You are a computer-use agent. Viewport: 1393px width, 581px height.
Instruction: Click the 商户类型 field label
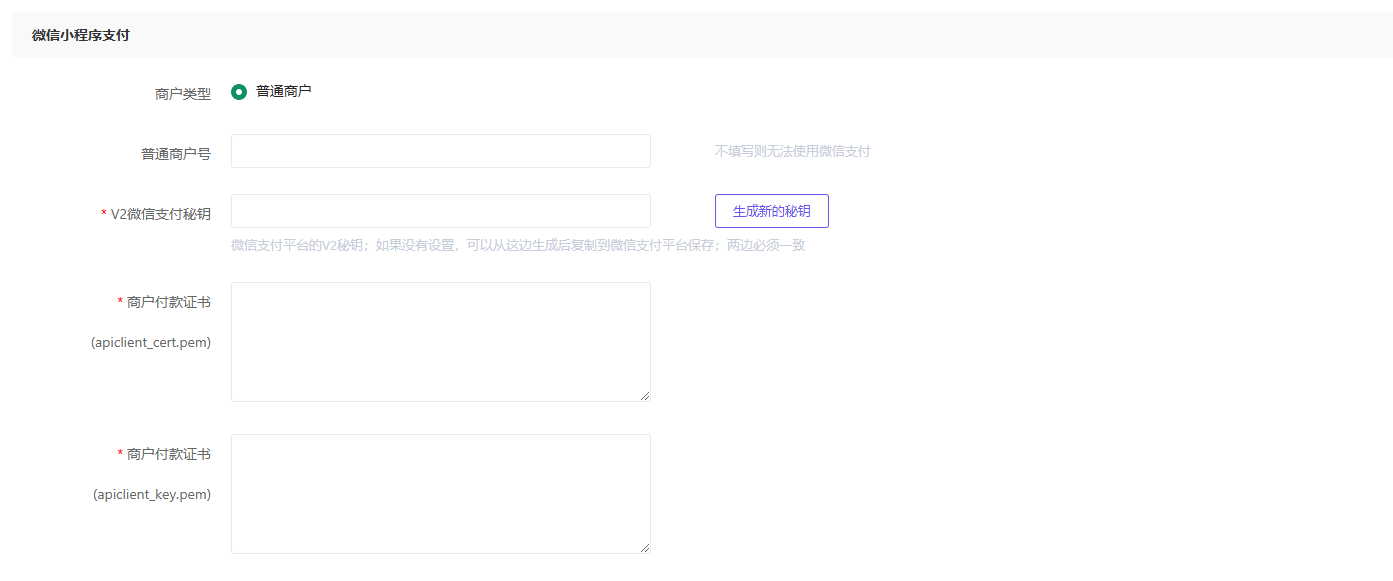[183, 94]
